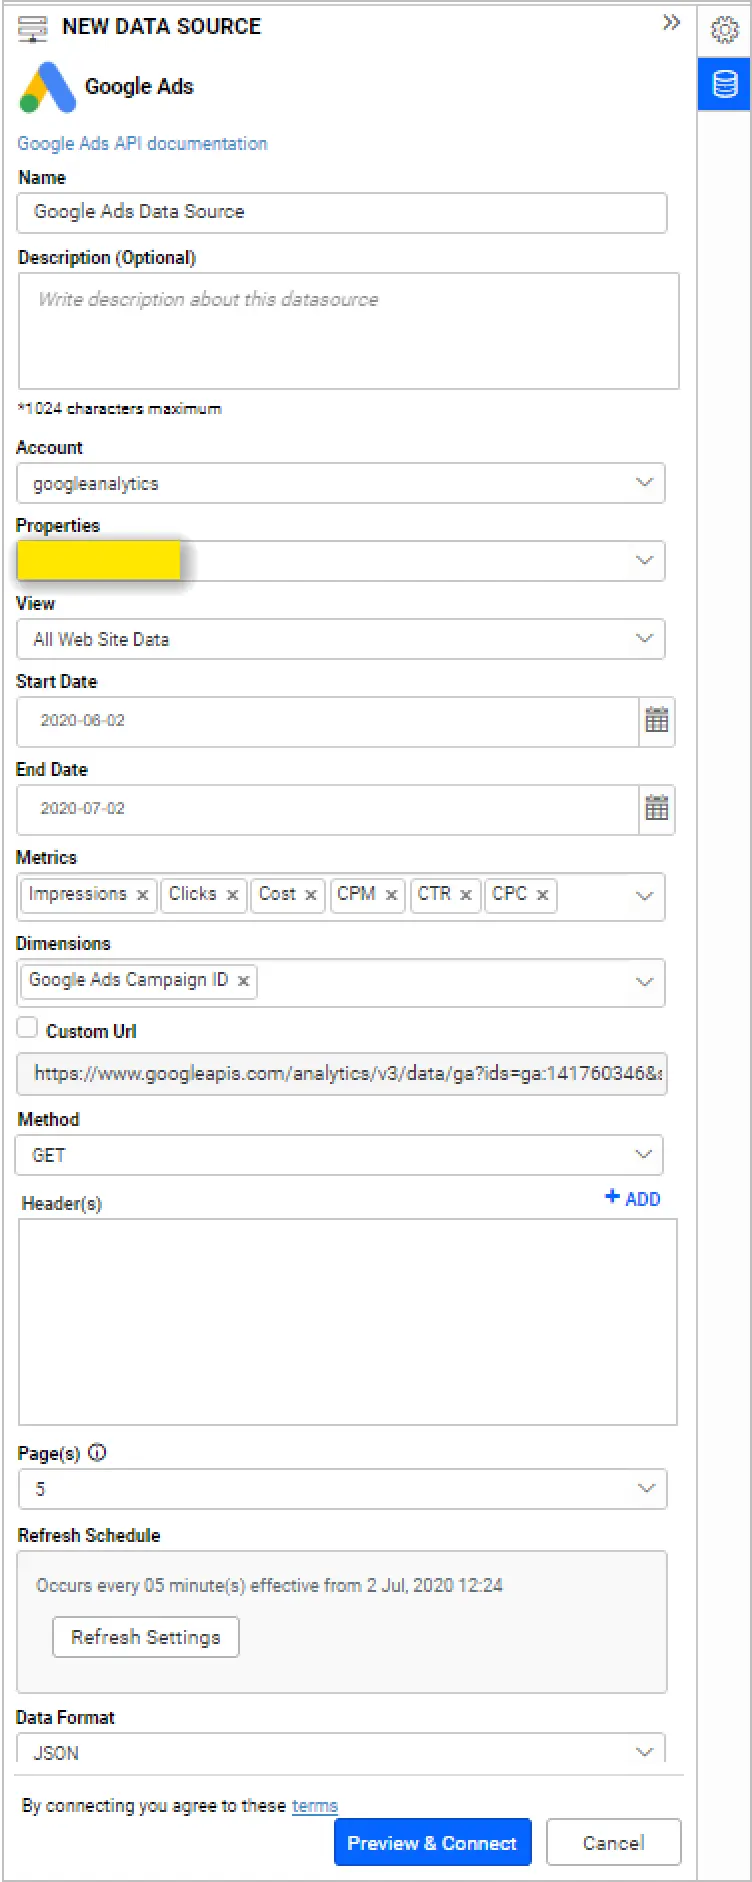Remove the Impressions metric tag
Image resolution: width=752 pixels, height=1882 pixels.
click(x=142, y=895)
